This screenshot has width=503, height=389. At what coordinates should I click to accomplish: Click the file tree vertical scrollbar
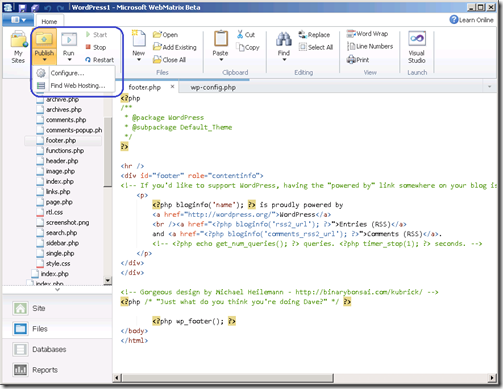108,152
